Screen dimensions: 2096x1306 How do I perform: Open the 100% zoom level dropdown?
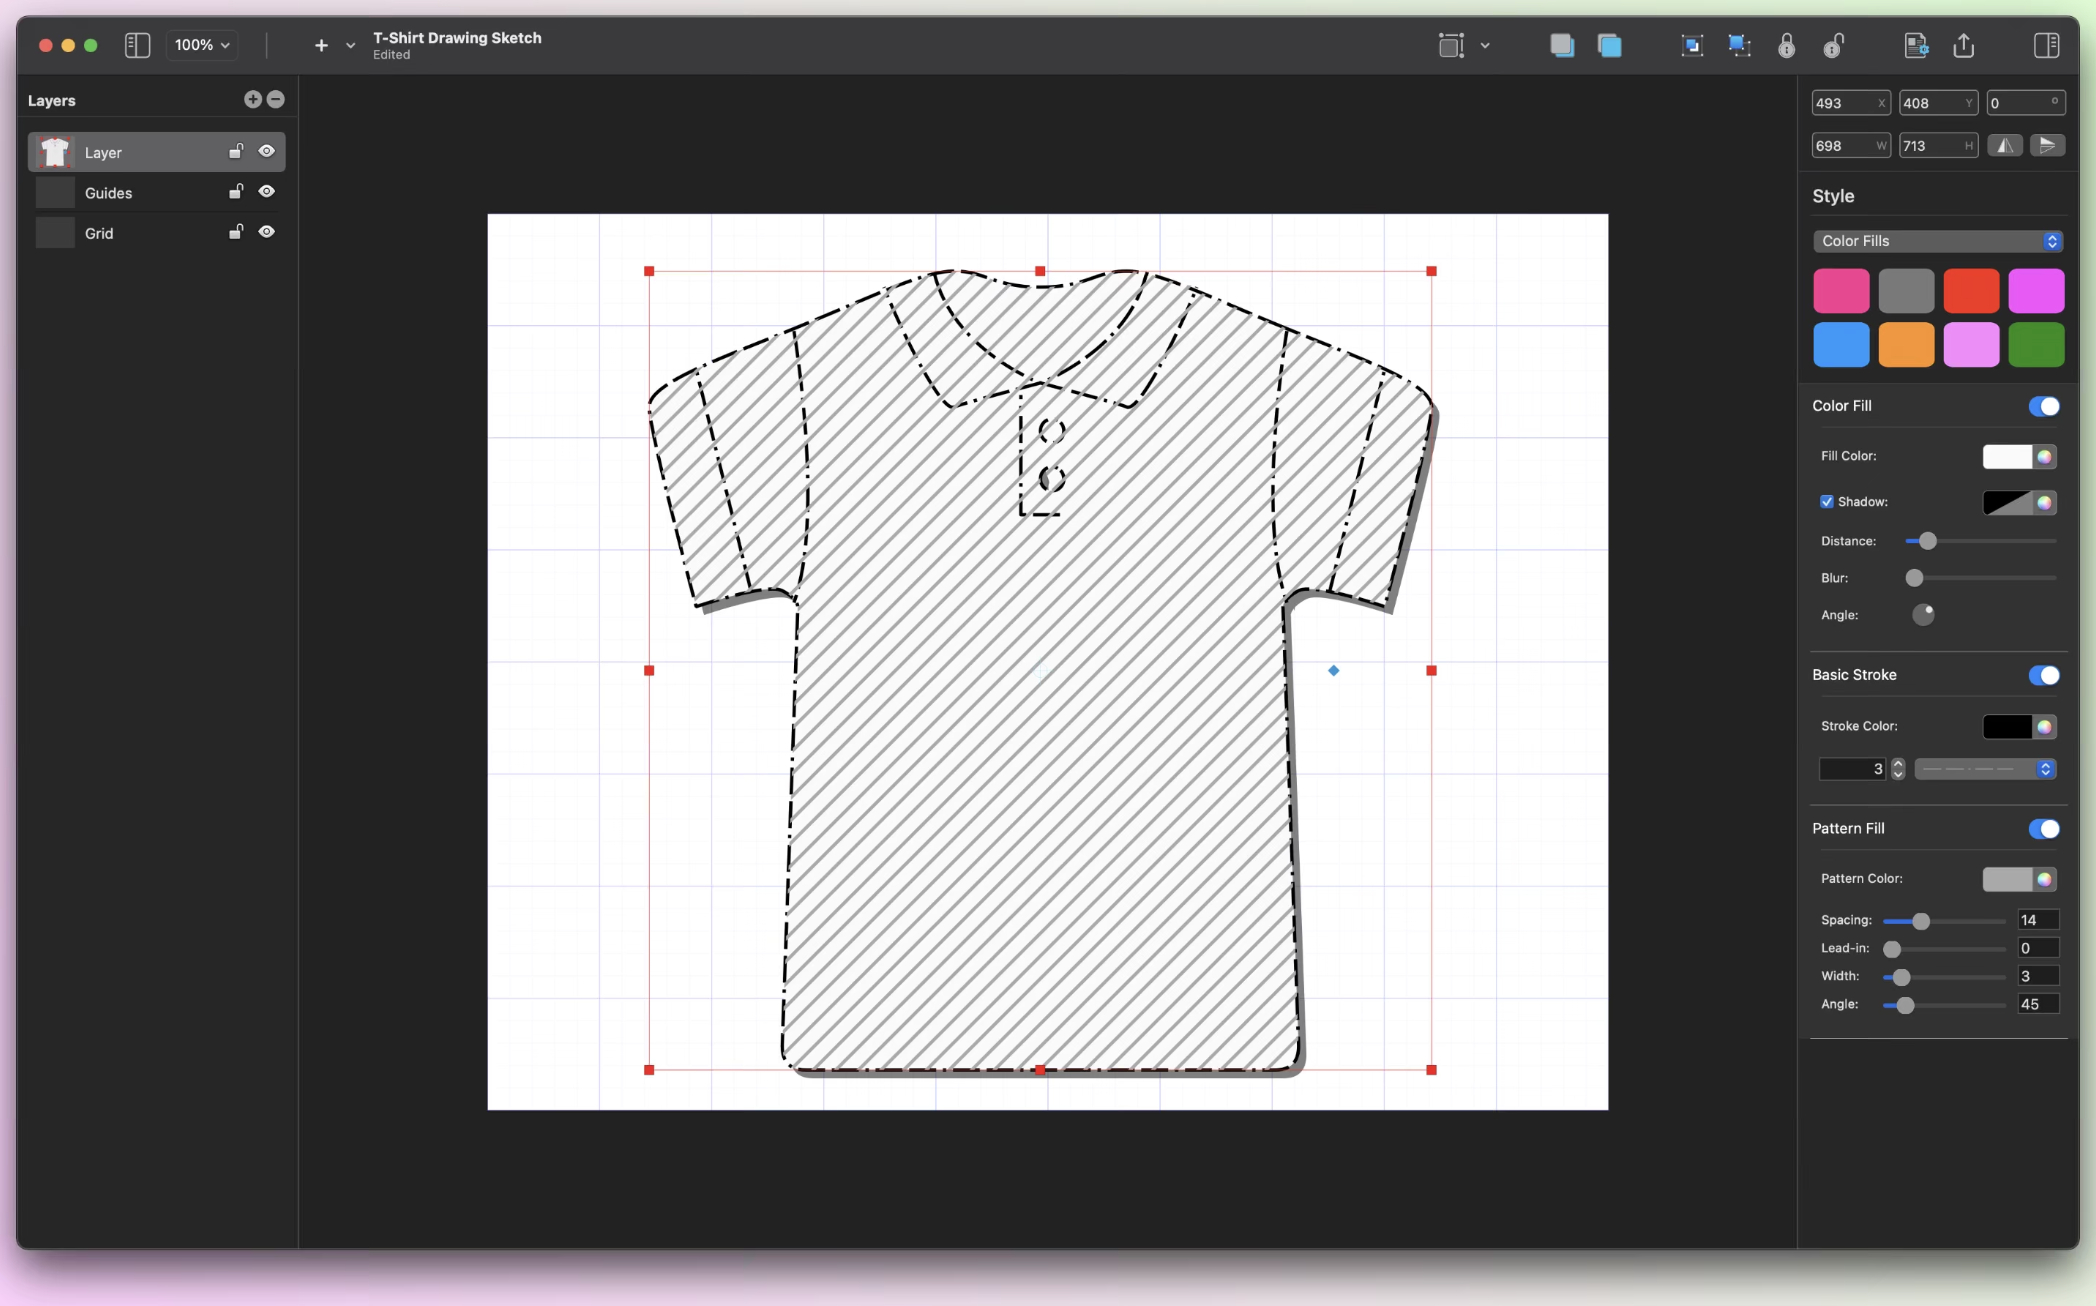(202, 45)
